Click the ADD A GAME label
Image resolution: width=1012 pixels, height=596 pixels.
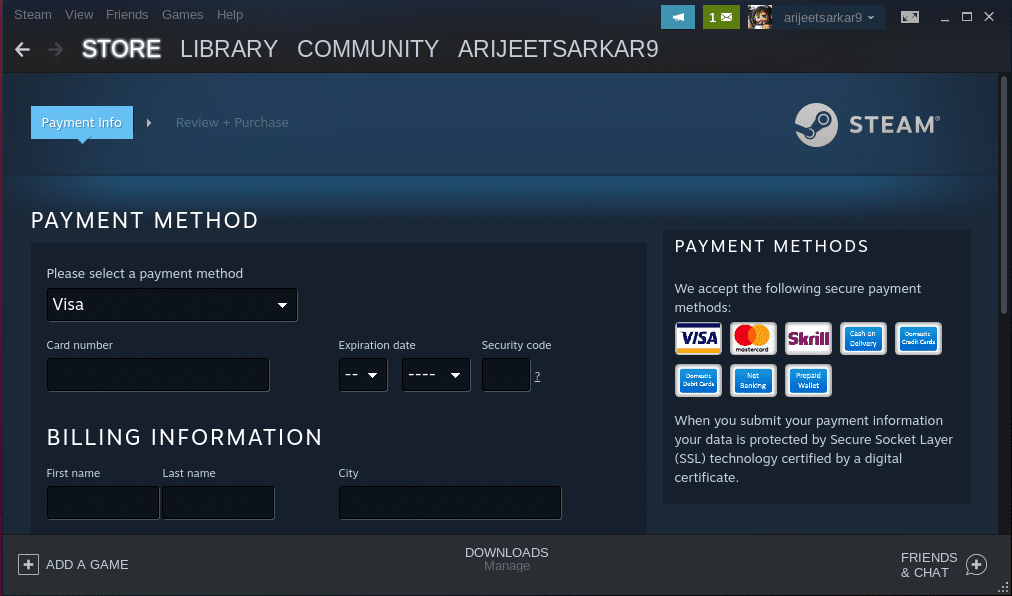87,564
